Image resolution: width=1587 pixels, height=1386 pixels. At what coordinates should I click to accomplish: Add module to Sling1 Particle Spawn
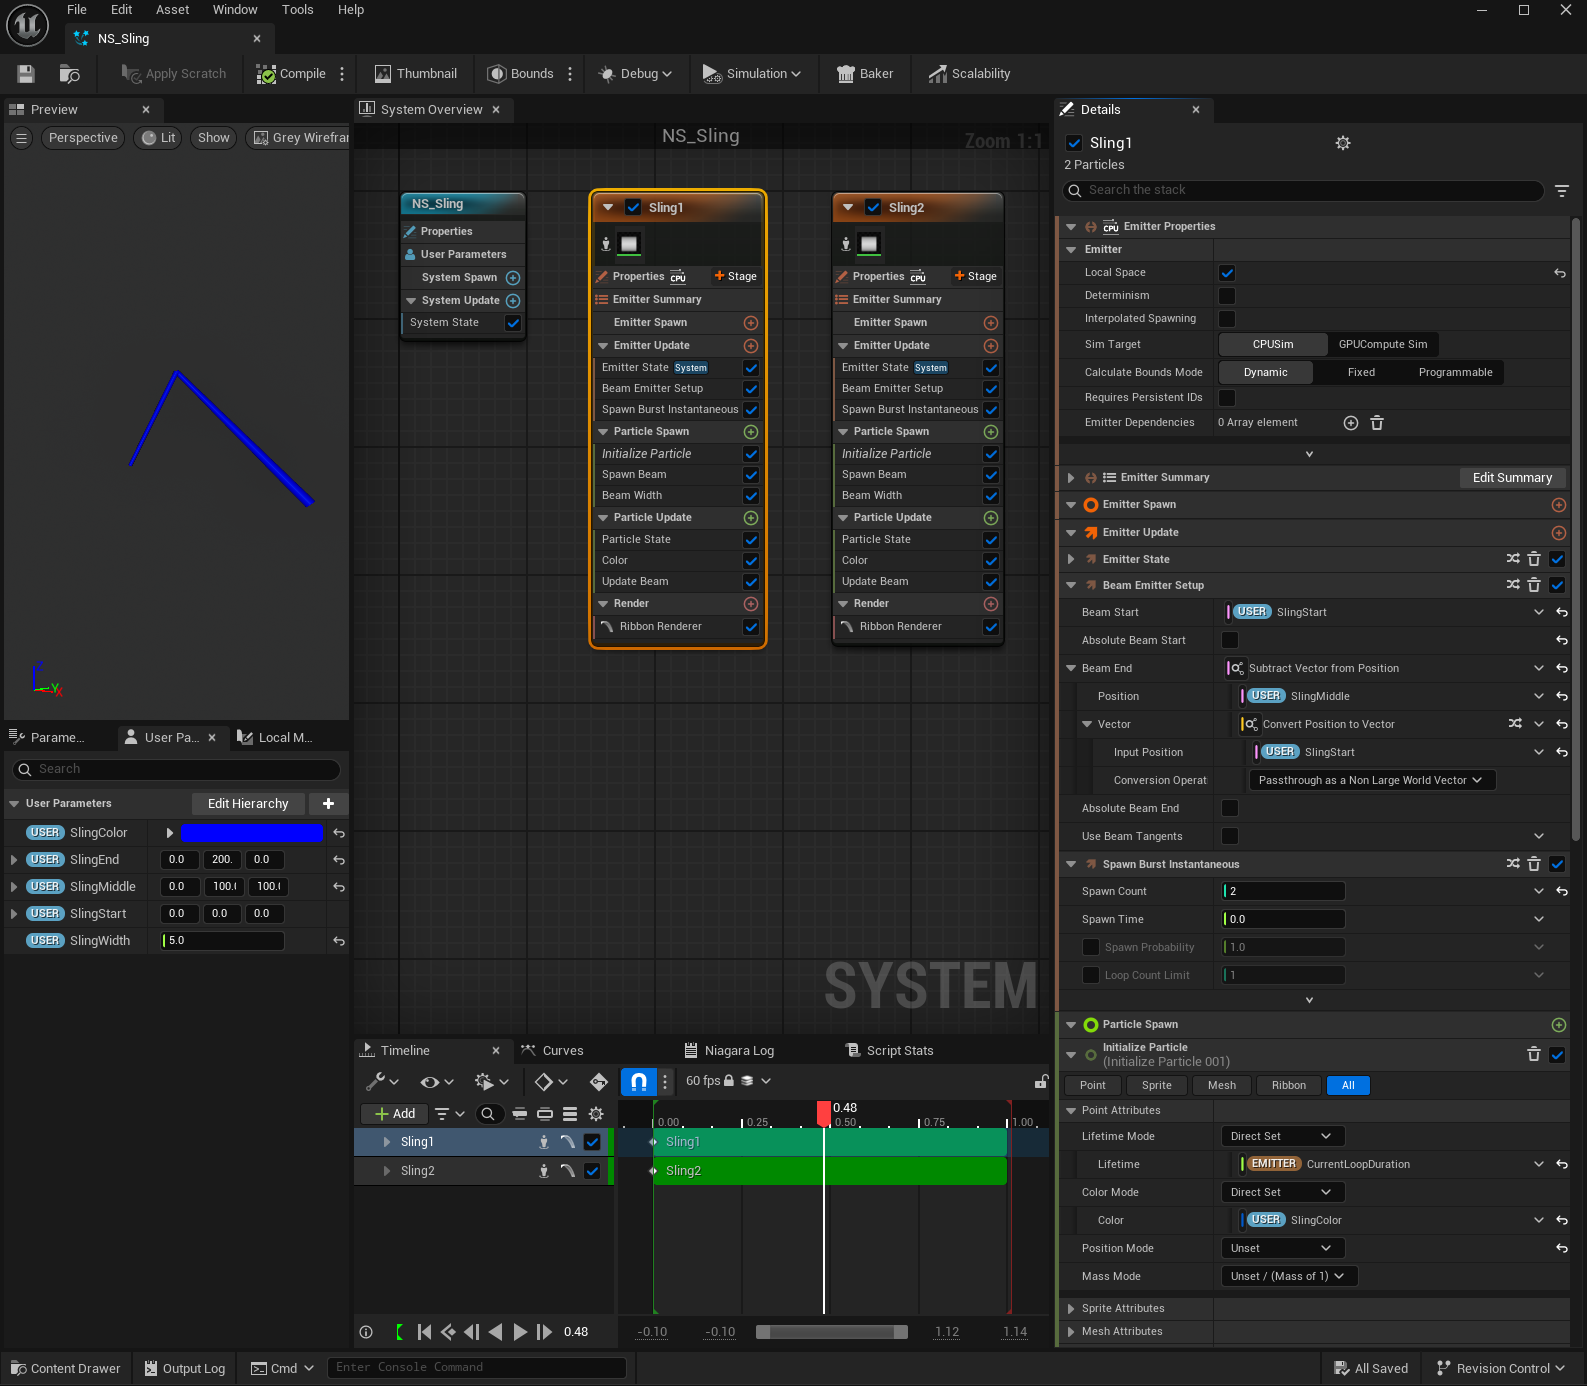tap(751, 432)
